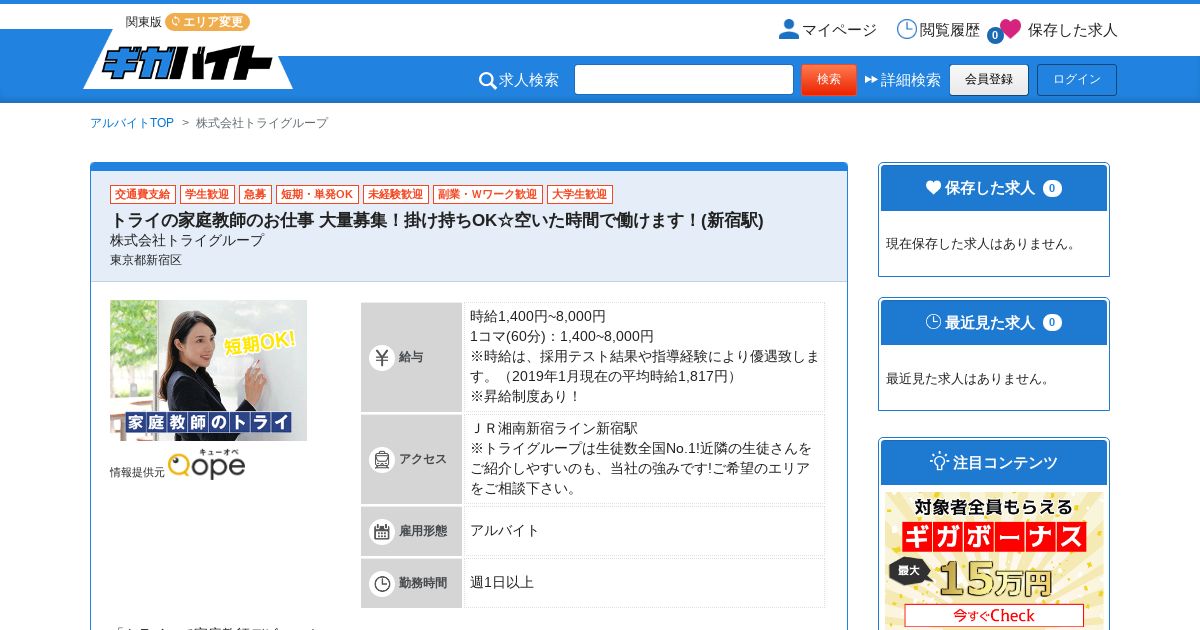1200x630 pixels.
Task: Click the train アクセス icon
Action: [x=382, y=459]
